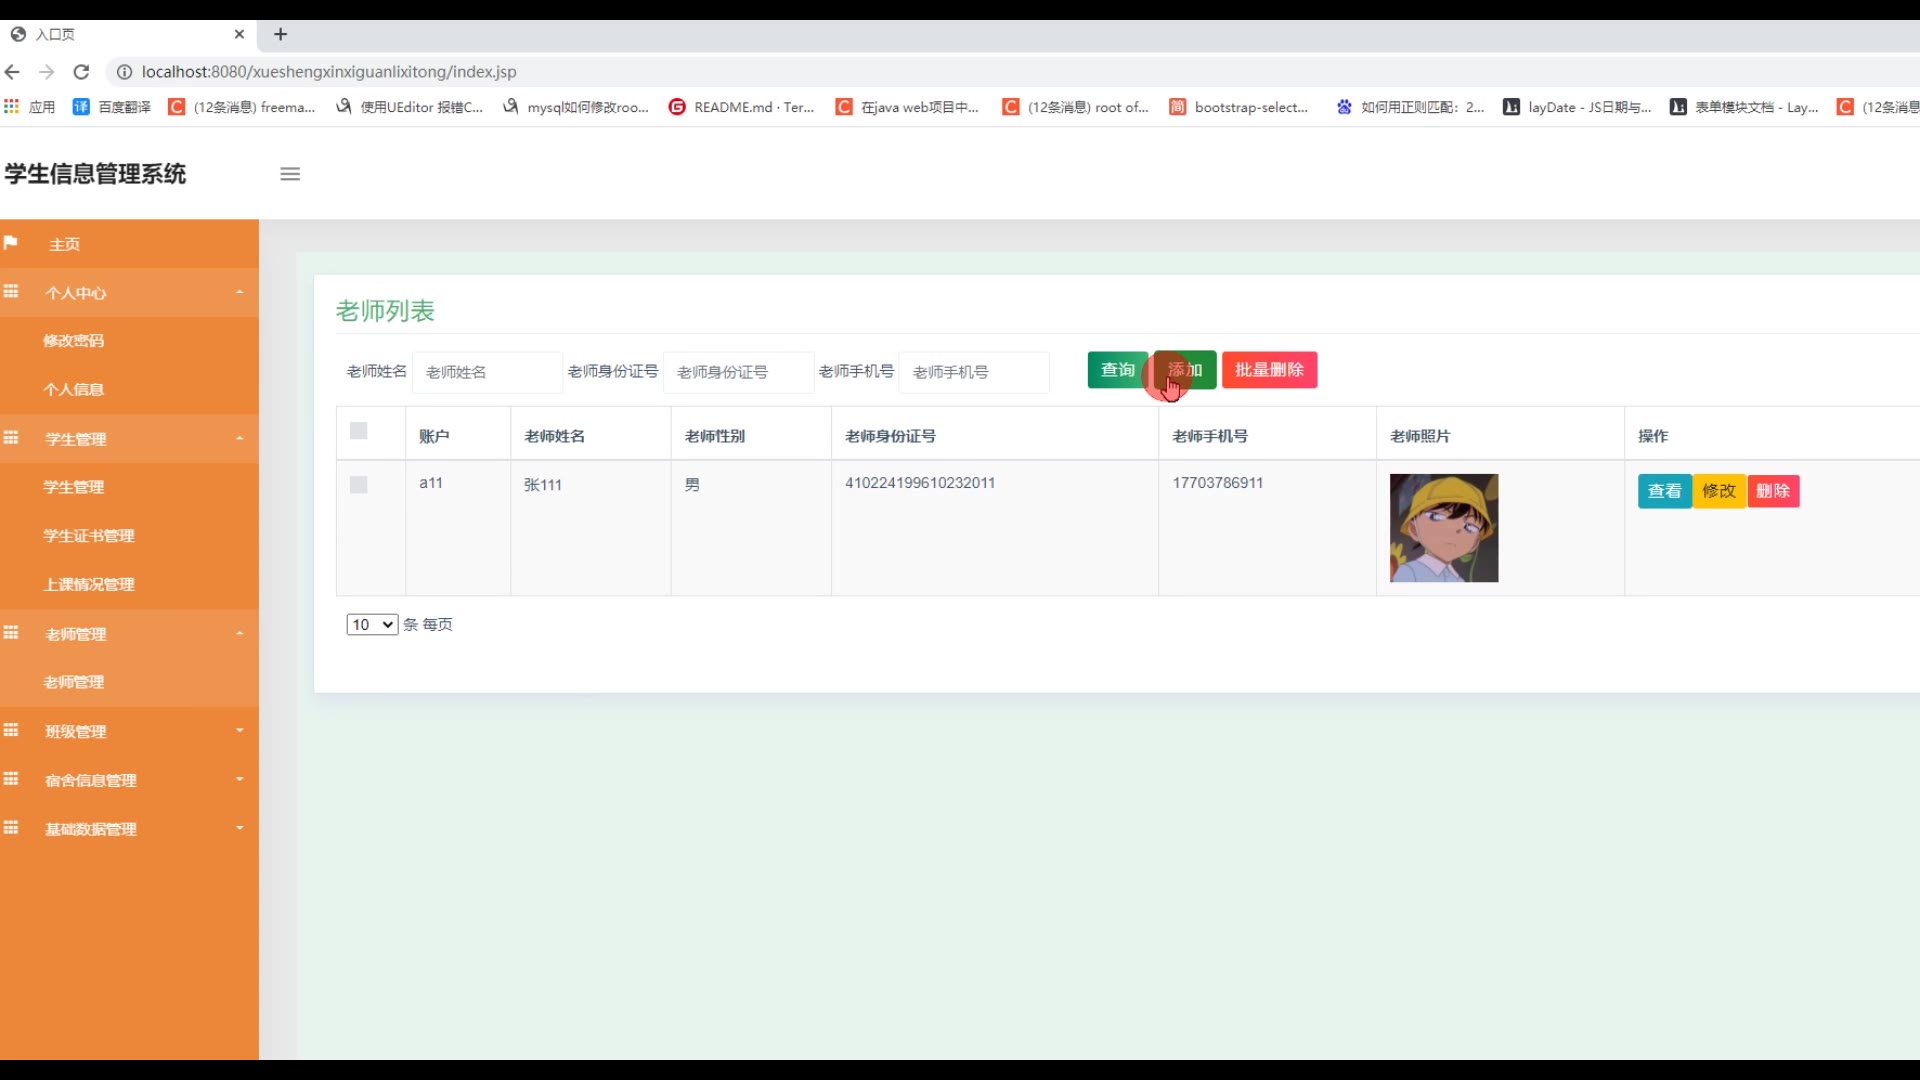Click the teacher photo thumbnail
The height and width of the screenshot is (1080, 1920).
1443,528
